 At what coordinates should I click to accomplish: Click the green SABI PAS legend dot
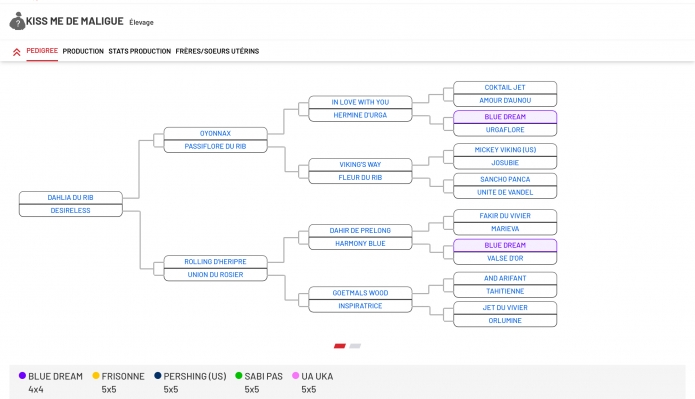pyautogui.click(x=238, y=376)
